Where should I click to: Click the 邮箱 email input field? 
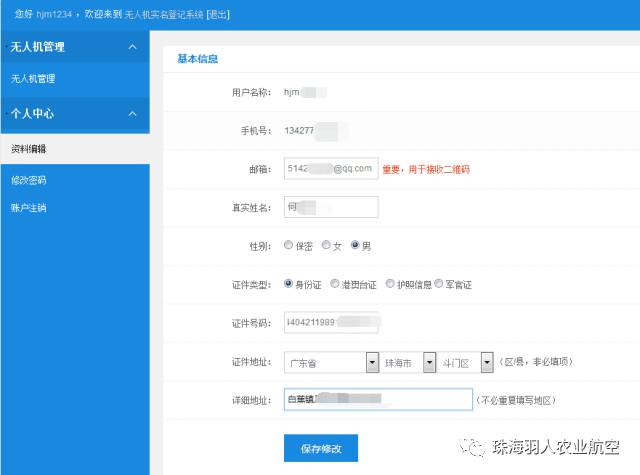(x=330, y=169)
